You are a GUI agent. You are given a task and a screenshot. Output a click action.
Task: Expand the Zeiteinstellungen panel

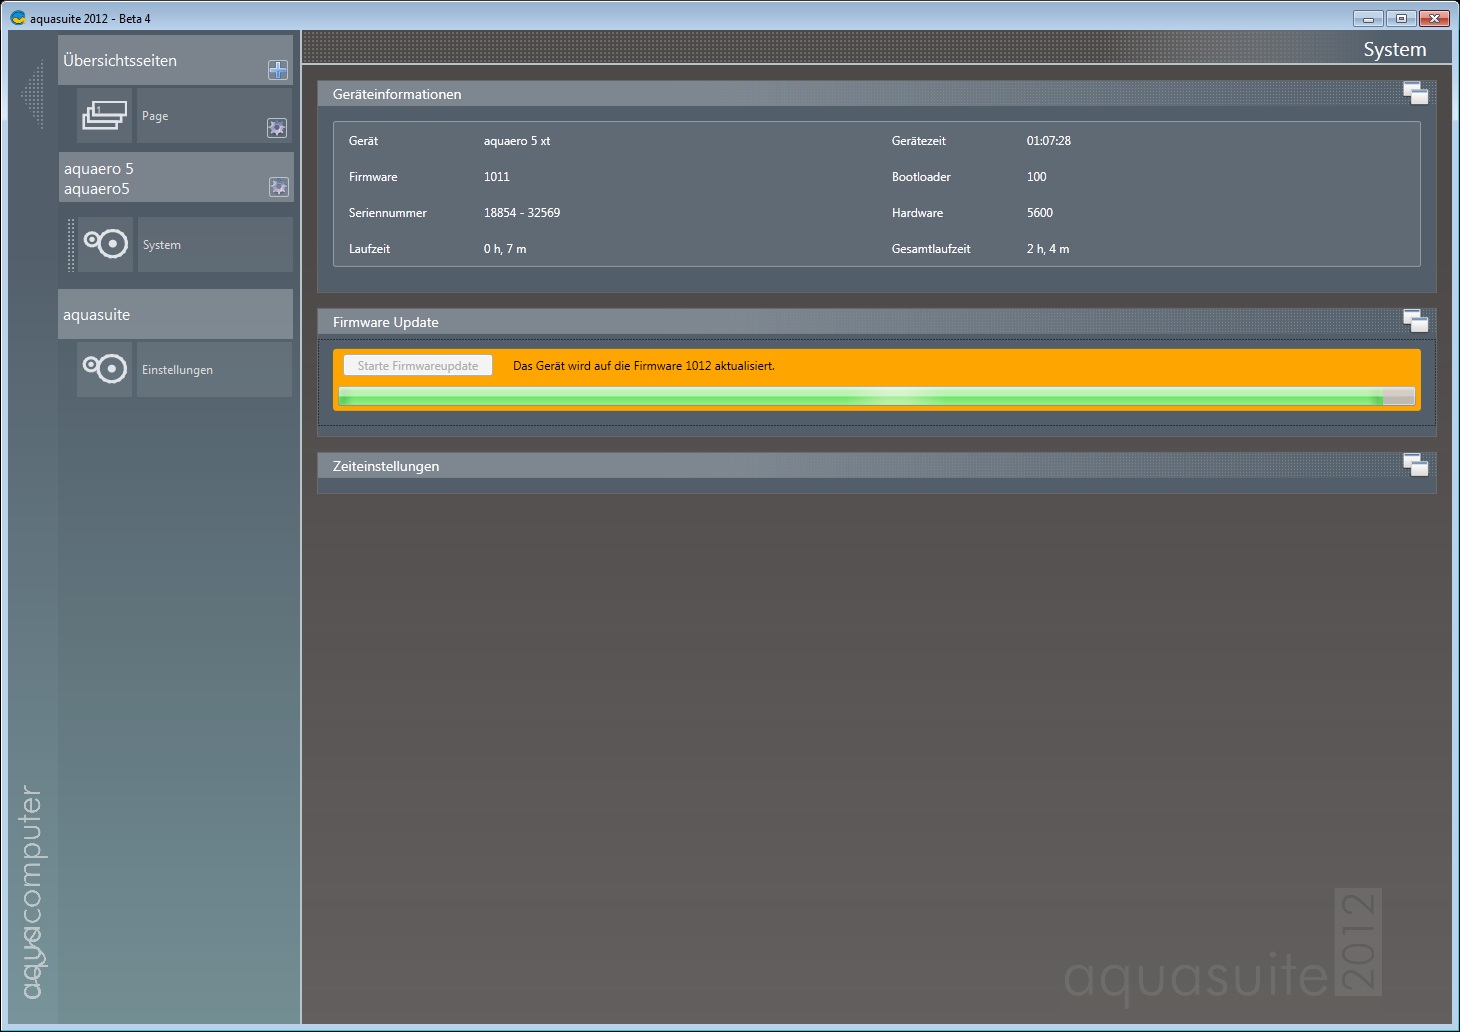tap(1415, 466)
